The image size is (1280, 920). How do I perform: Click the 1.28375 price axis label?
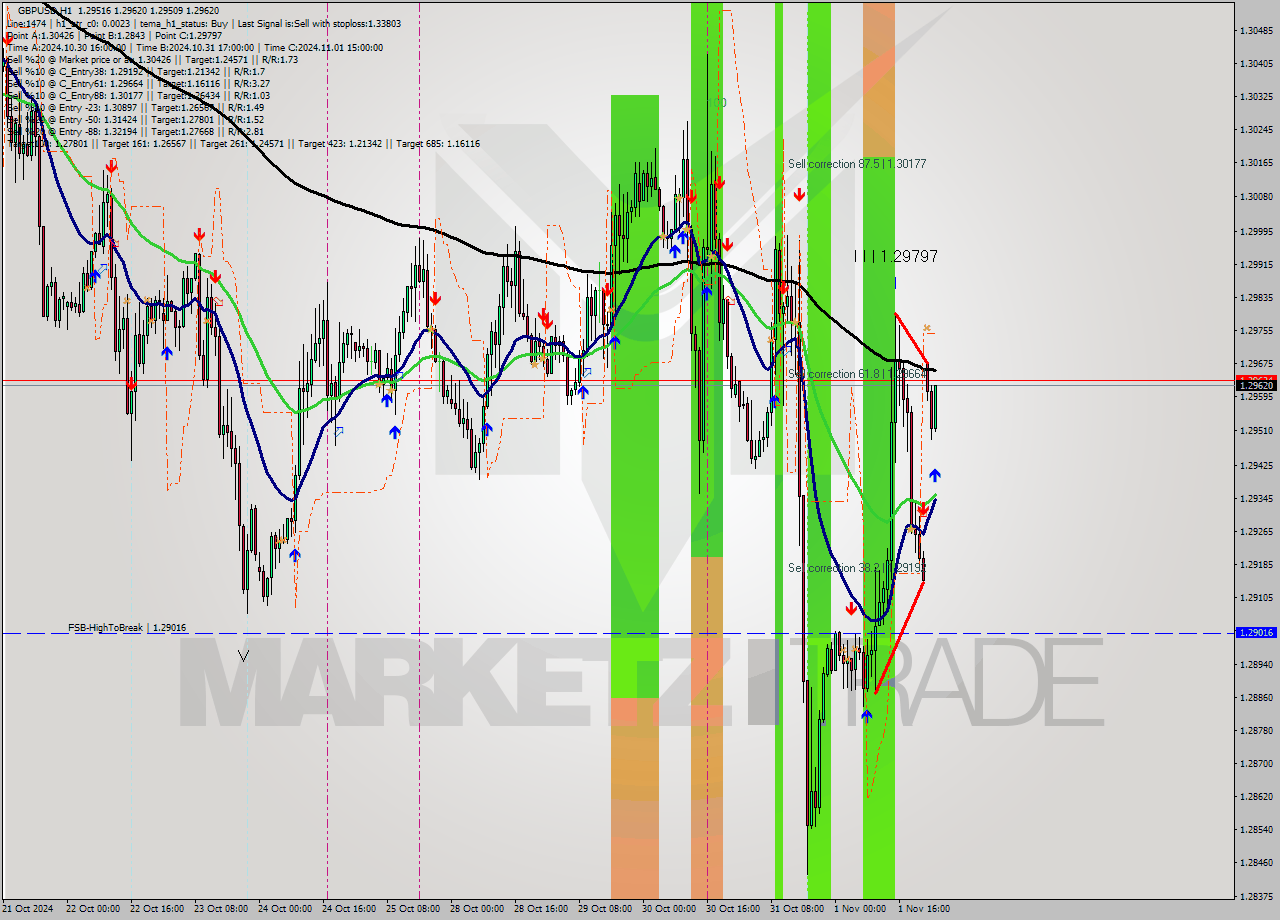1256,896
